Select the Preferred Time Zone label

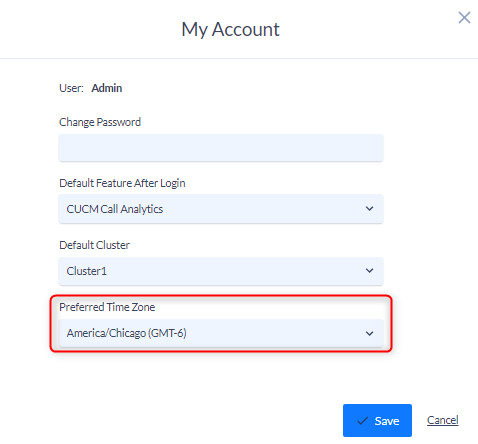pyautogui.click(x=107, y=307)
